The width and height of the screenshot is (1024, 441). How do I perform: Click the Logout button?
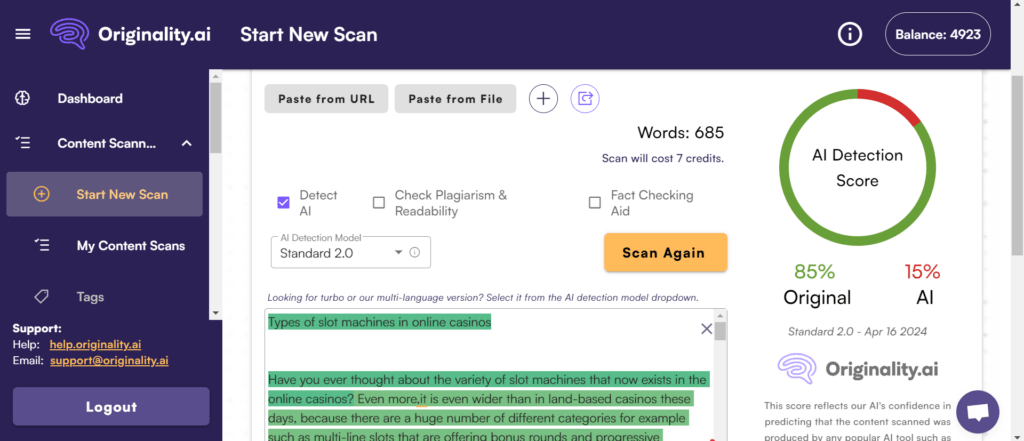coord(111,406)
